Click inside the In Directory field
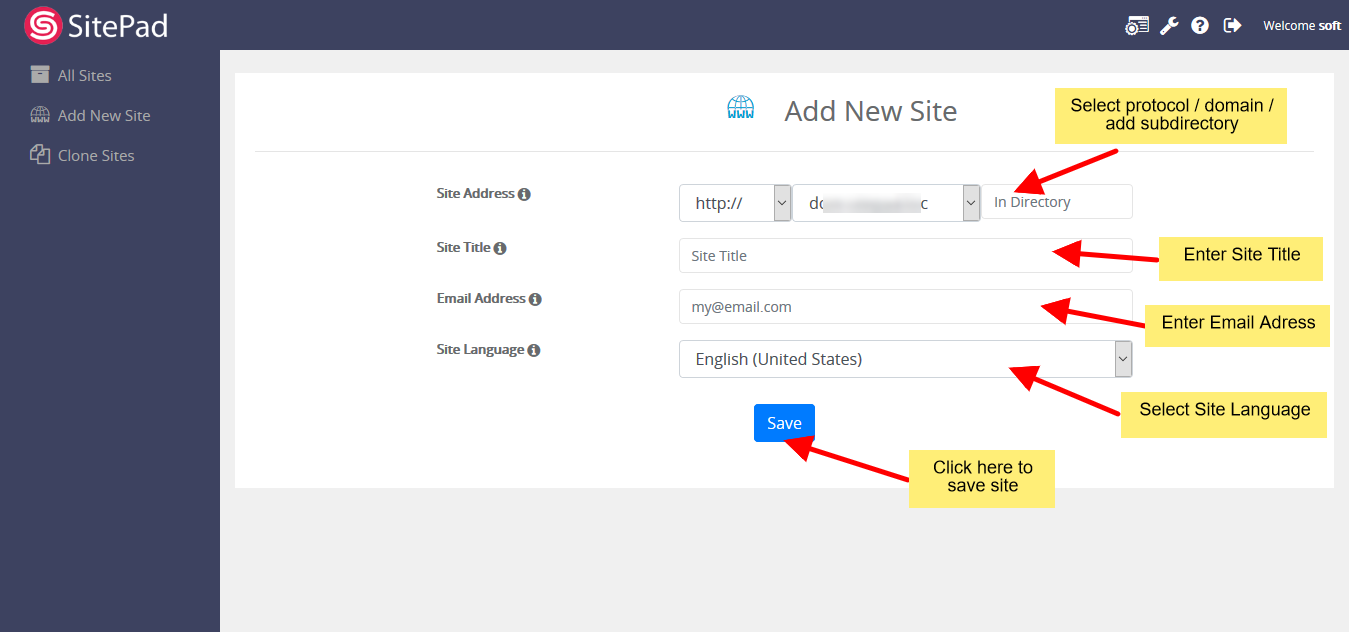Image resolution: width=1349 pixels, height=632 pixels. 1055,201
